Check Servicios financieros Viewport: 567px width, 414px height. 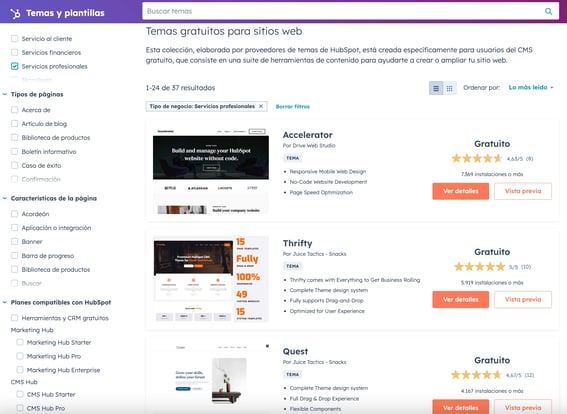tap(14, 52)
